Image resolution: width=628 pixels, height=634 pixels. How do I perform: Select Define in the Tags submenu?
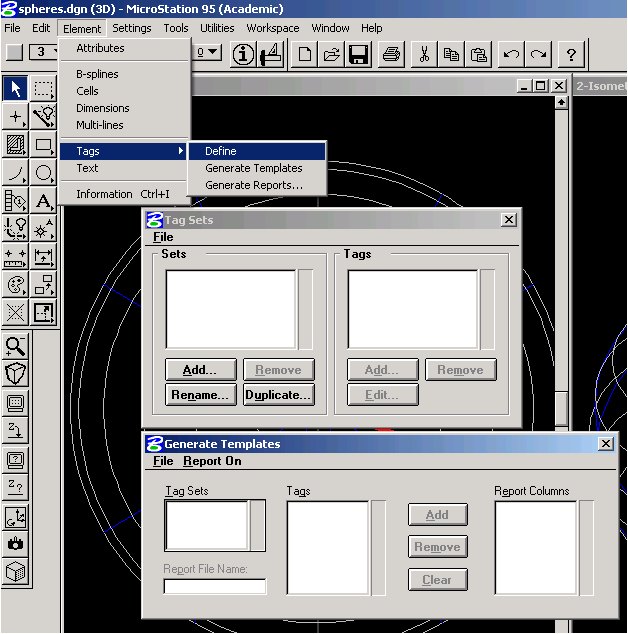point(257,151)
